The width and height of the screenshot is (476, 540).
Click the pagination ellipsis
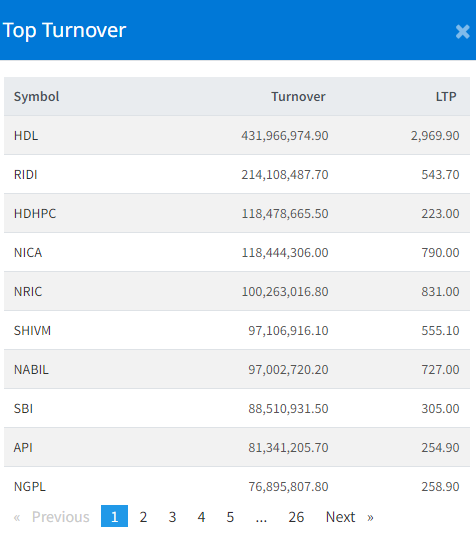click(x=261, y=517)
